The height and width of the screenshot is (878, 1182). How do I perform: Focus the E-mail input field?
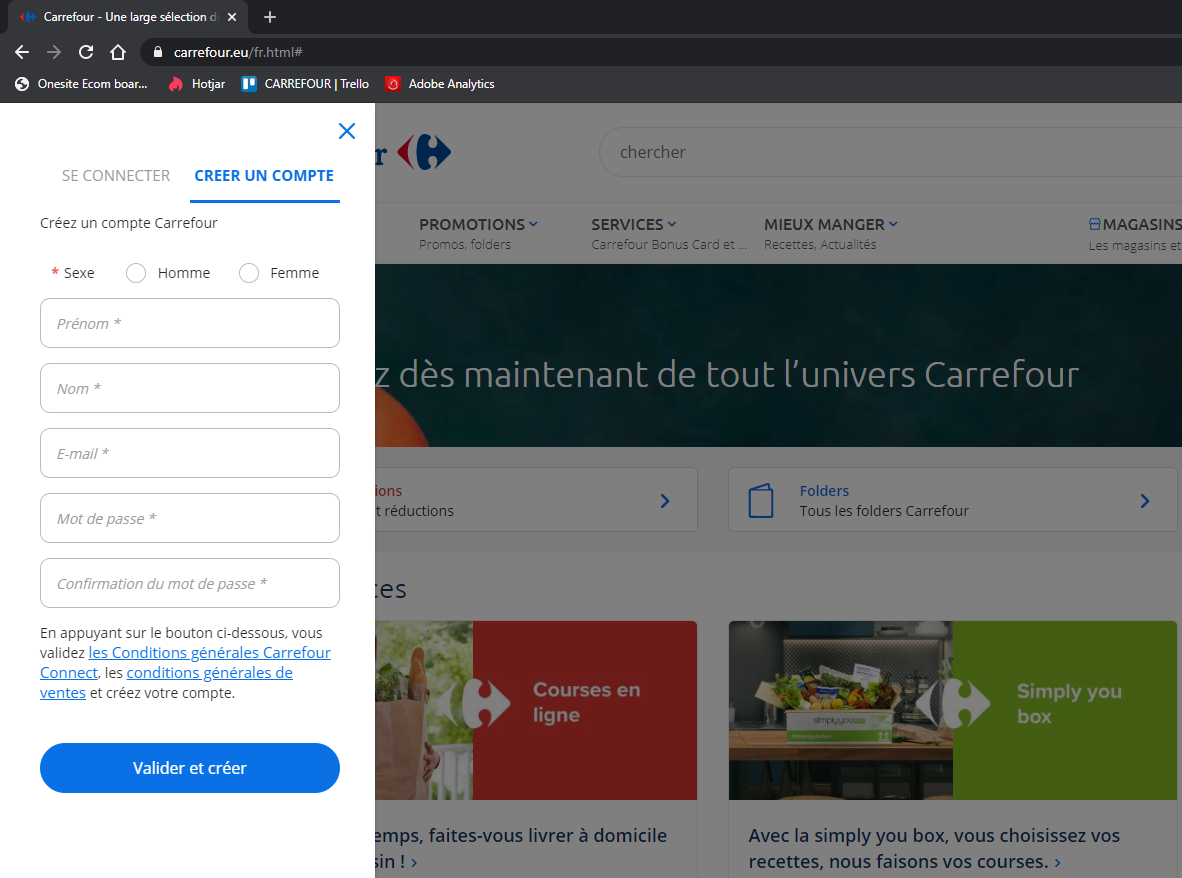190,453
